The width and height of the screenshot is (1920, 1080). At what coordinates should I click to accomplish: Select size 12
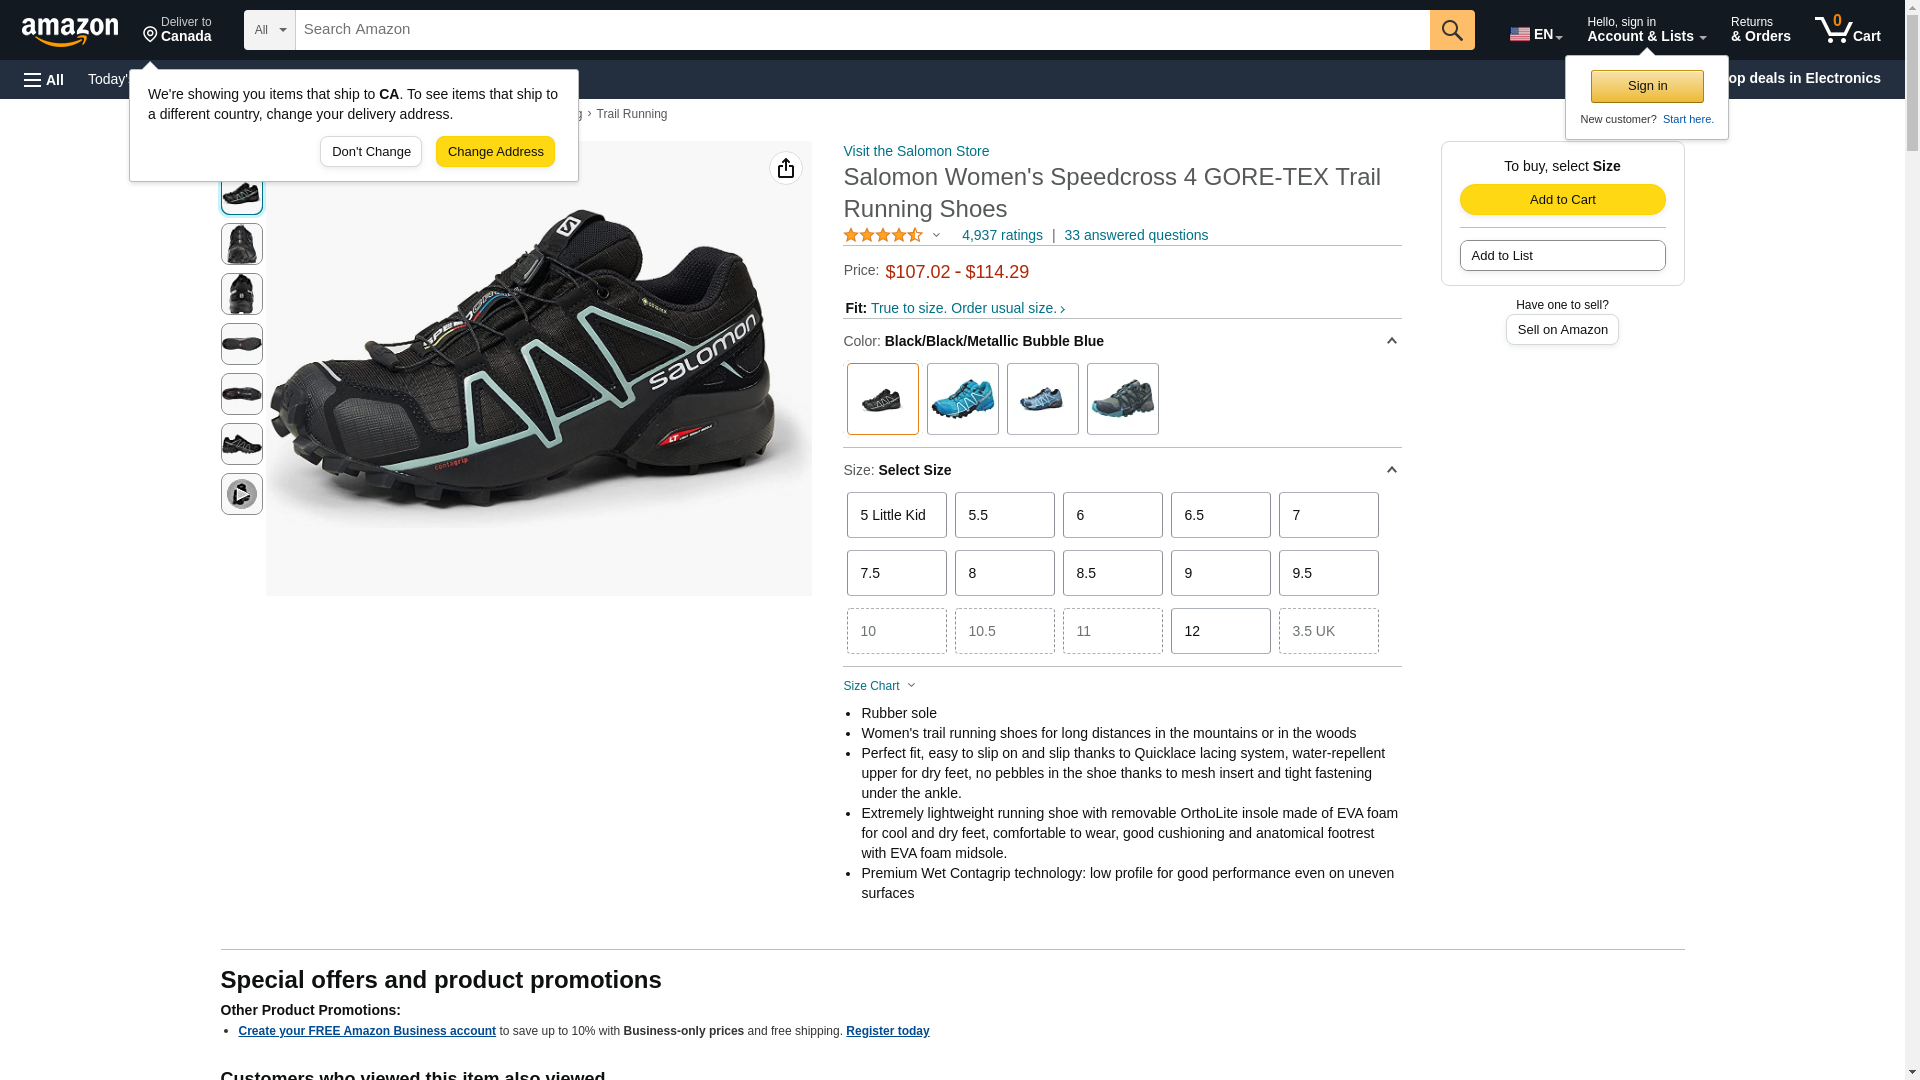(x=1220, y=631)
